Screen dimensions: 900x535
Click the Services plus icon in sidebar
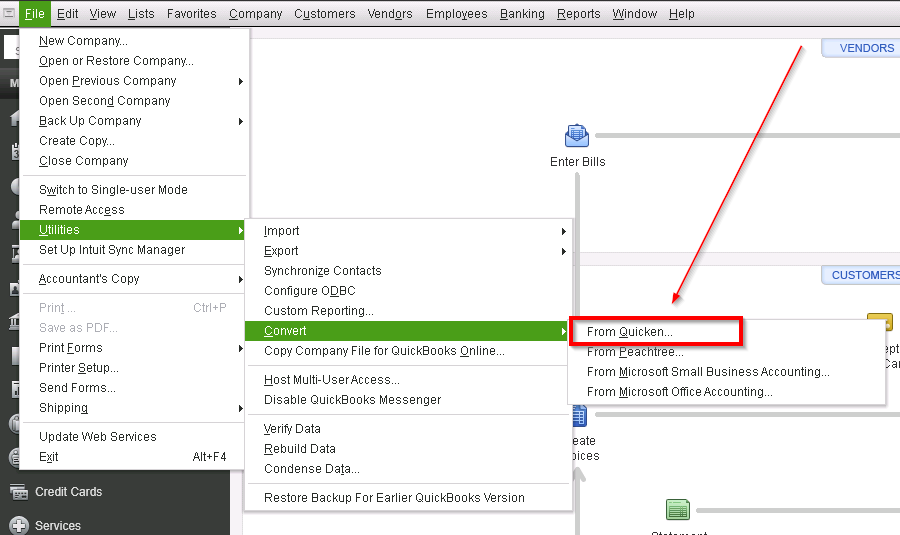[18, 525]
